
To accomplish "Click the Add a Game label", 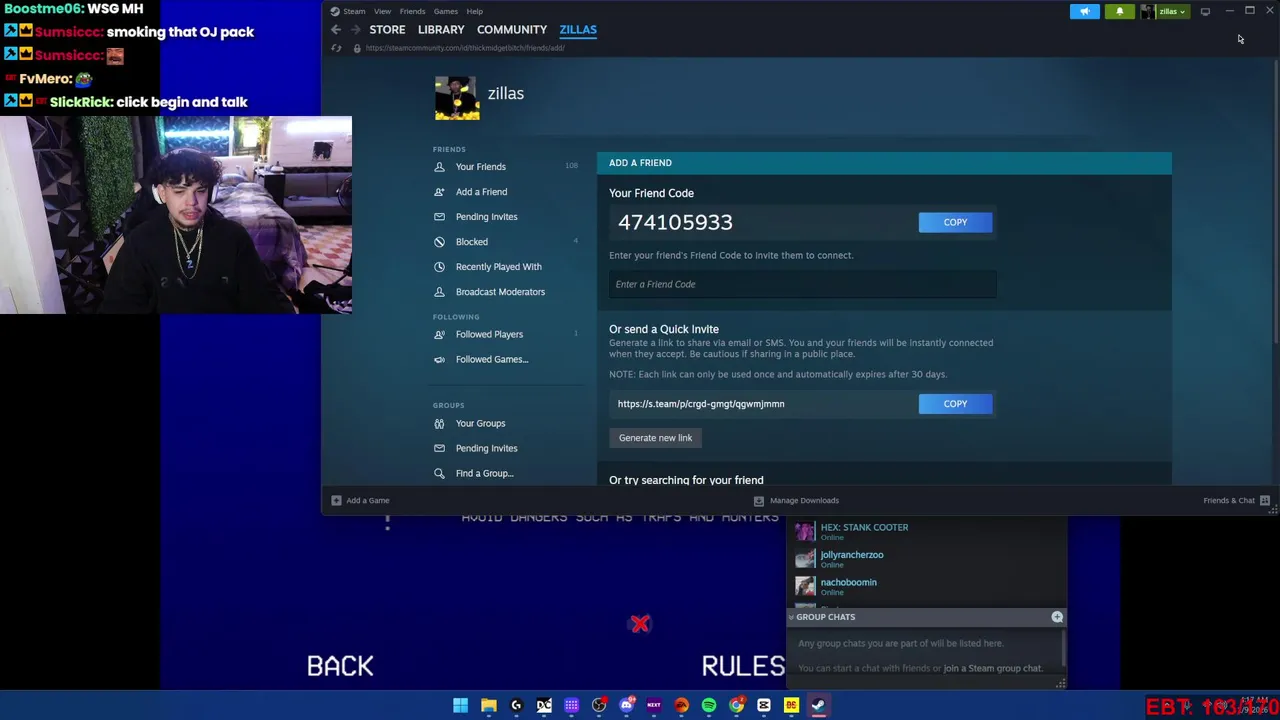I will click(x=367, y=500).
